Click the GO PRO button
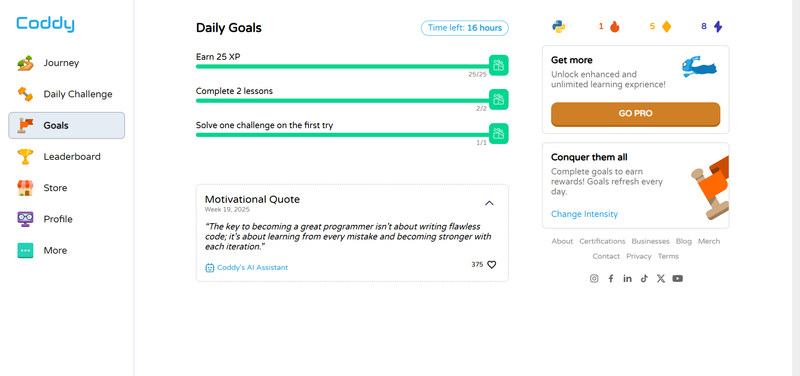Viewport: 800px width, 376px height. point(635,114)
